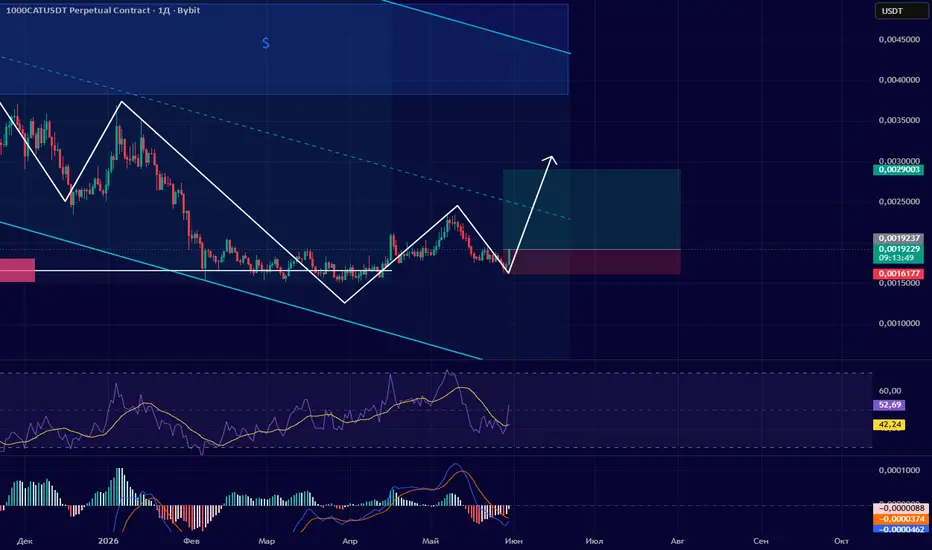Select the grey 0,0019237 price tag

coord(898,238)
